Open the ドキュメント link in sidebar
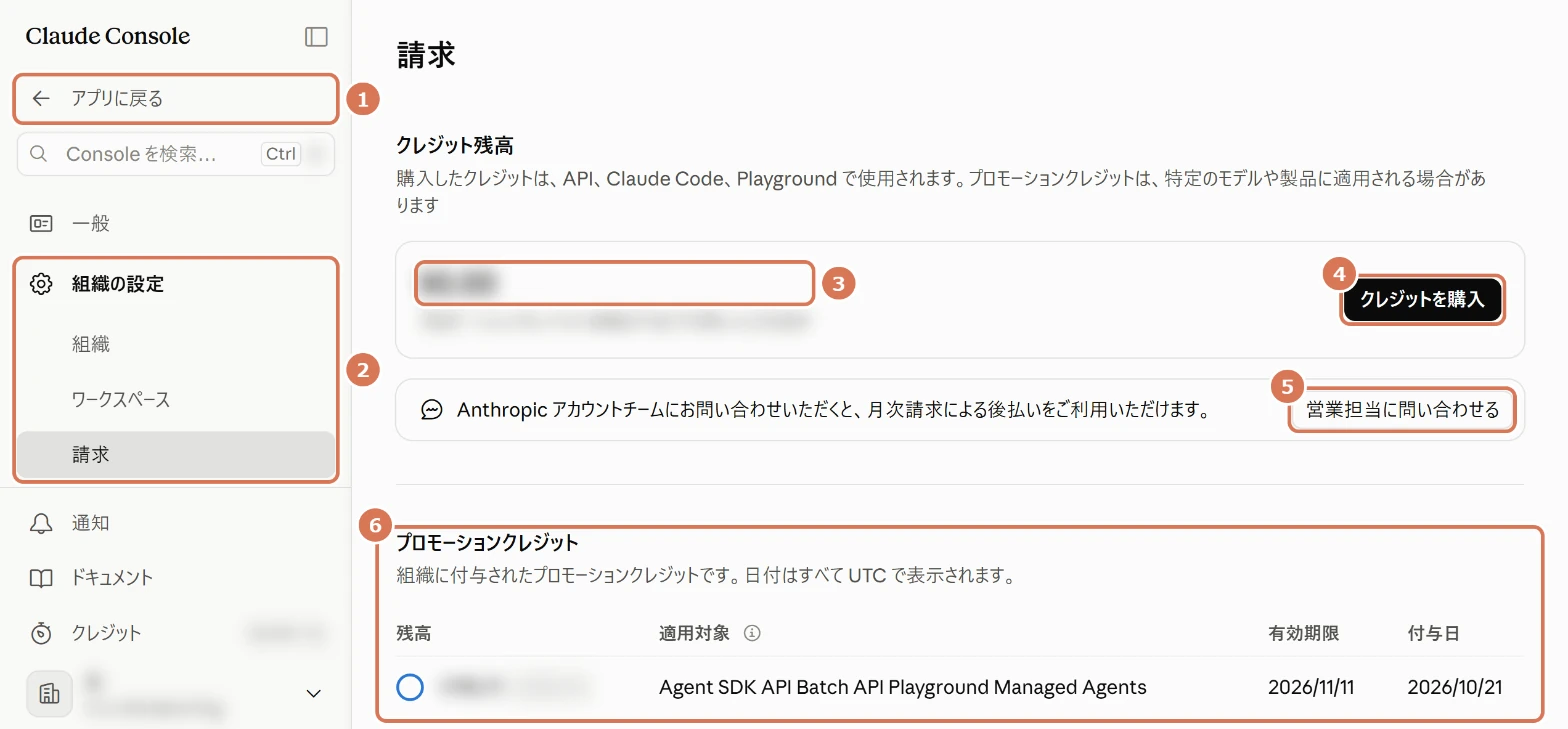 point(176,578)
